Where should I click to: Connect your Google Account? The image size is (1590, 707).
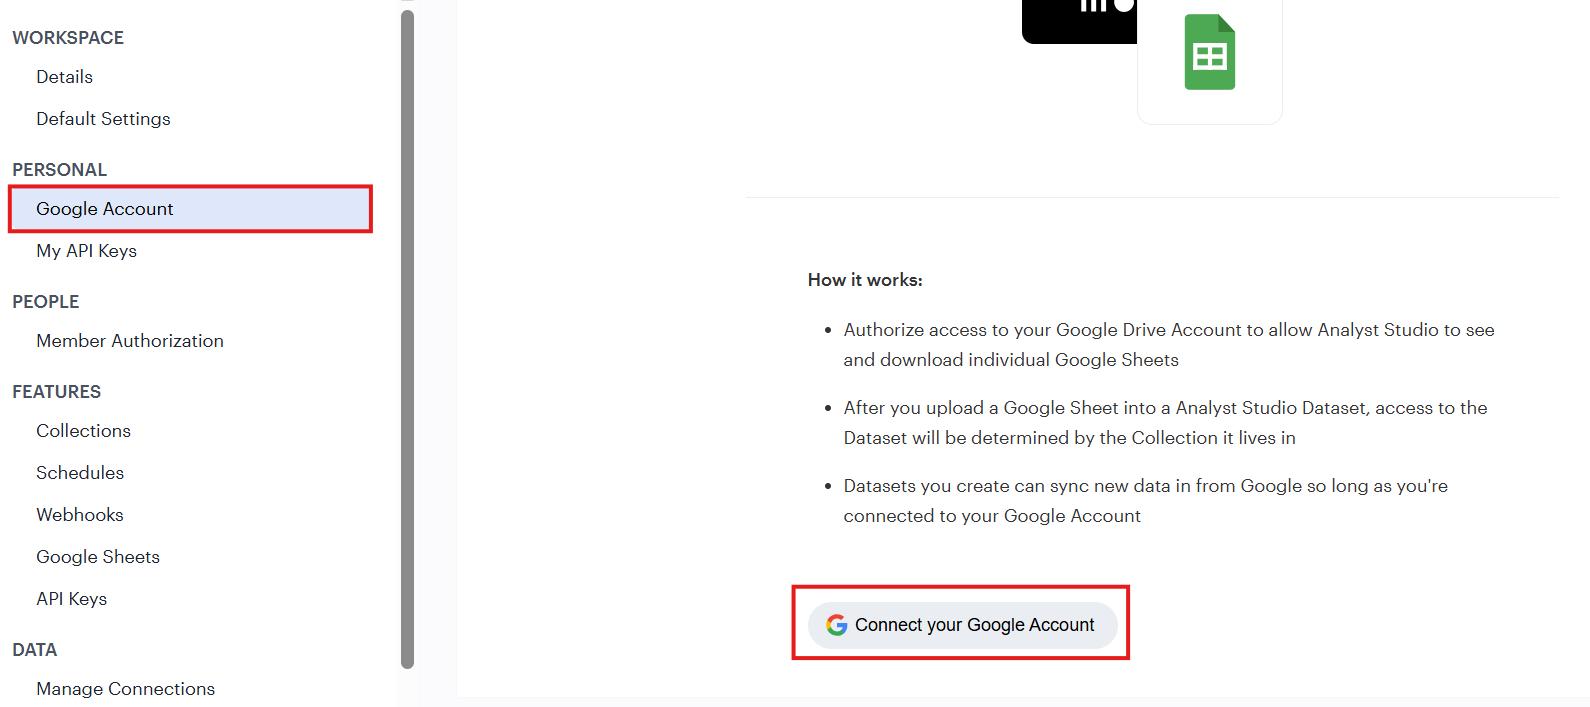(962, 625)
